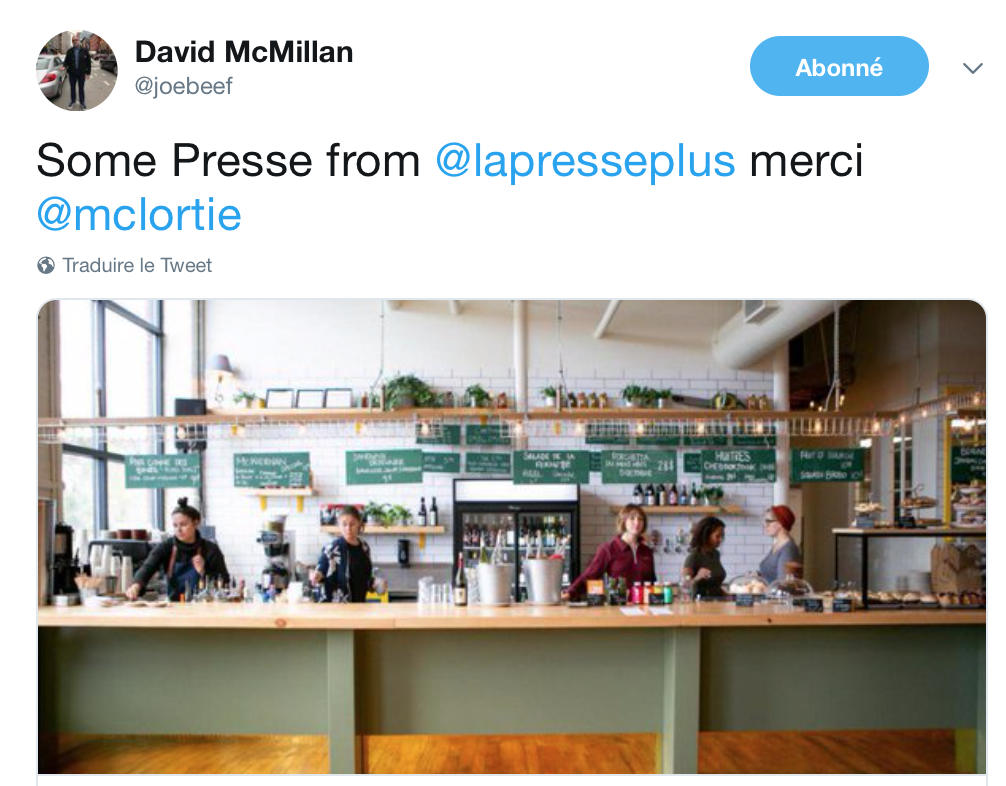Open the @lapresseplus mention

tap(585, 160)
